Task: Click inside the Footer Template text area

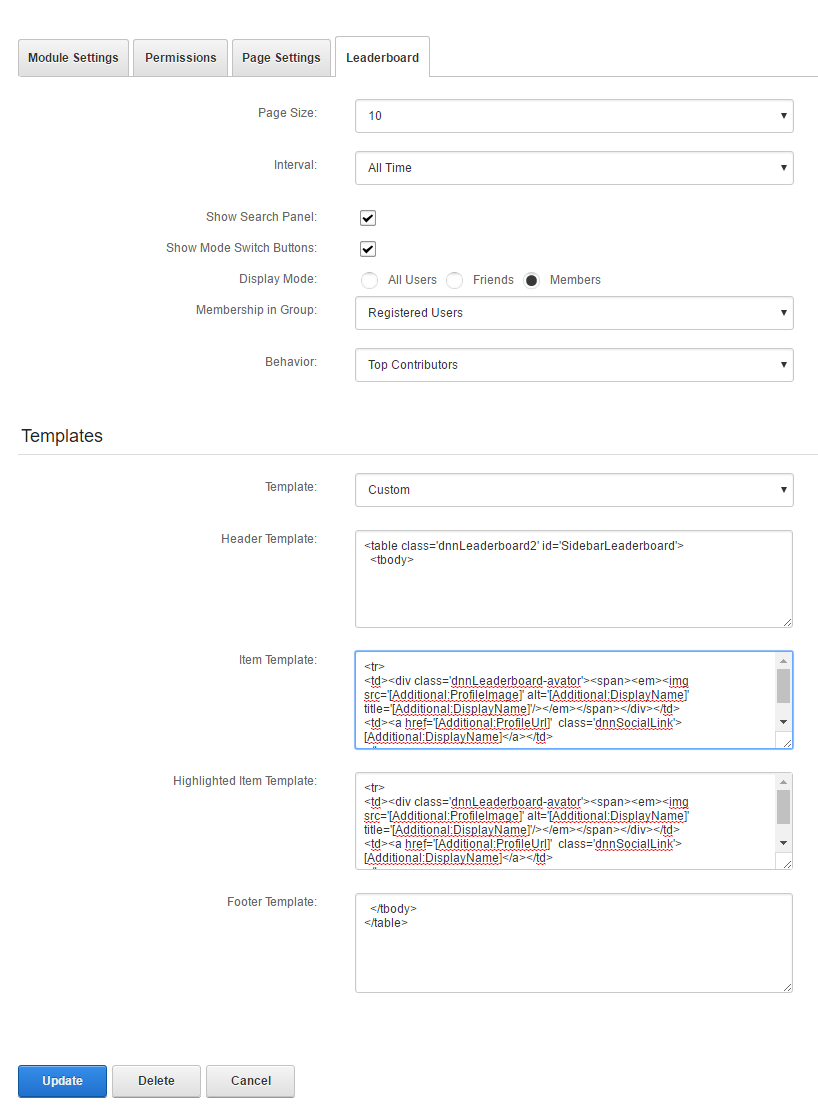Action: pos(574,955)
